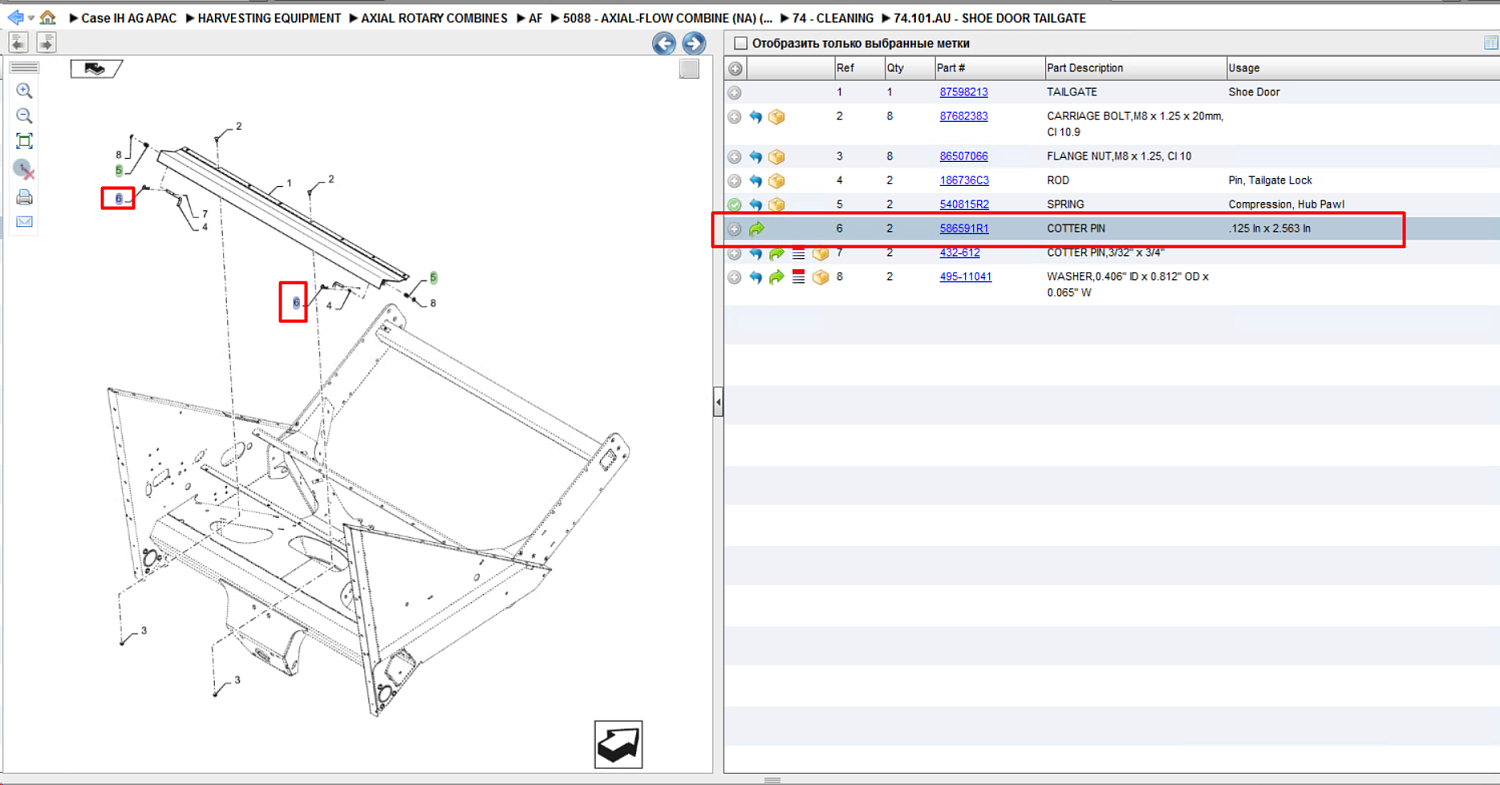Fit the diagram to the window
Screen dimensions: 1500x785
25,142
